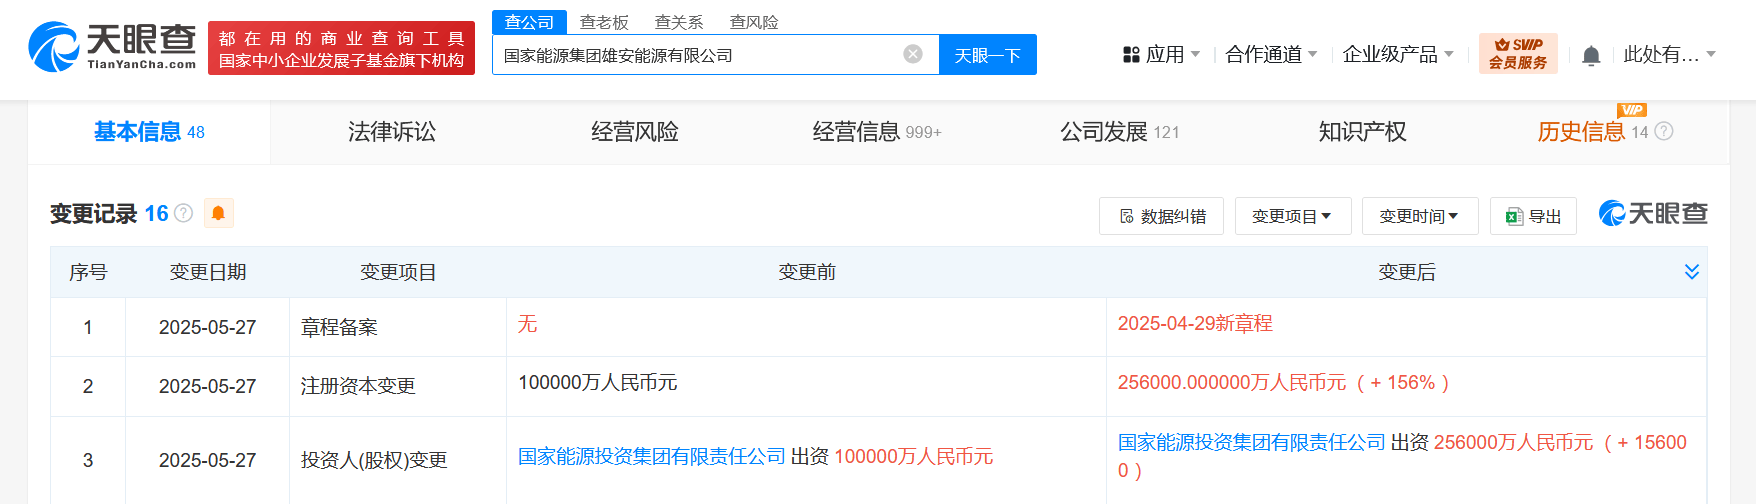This screenshot has height=504, width=1756.
Task: Click the 导出 export button
Action: point(1533,216)
